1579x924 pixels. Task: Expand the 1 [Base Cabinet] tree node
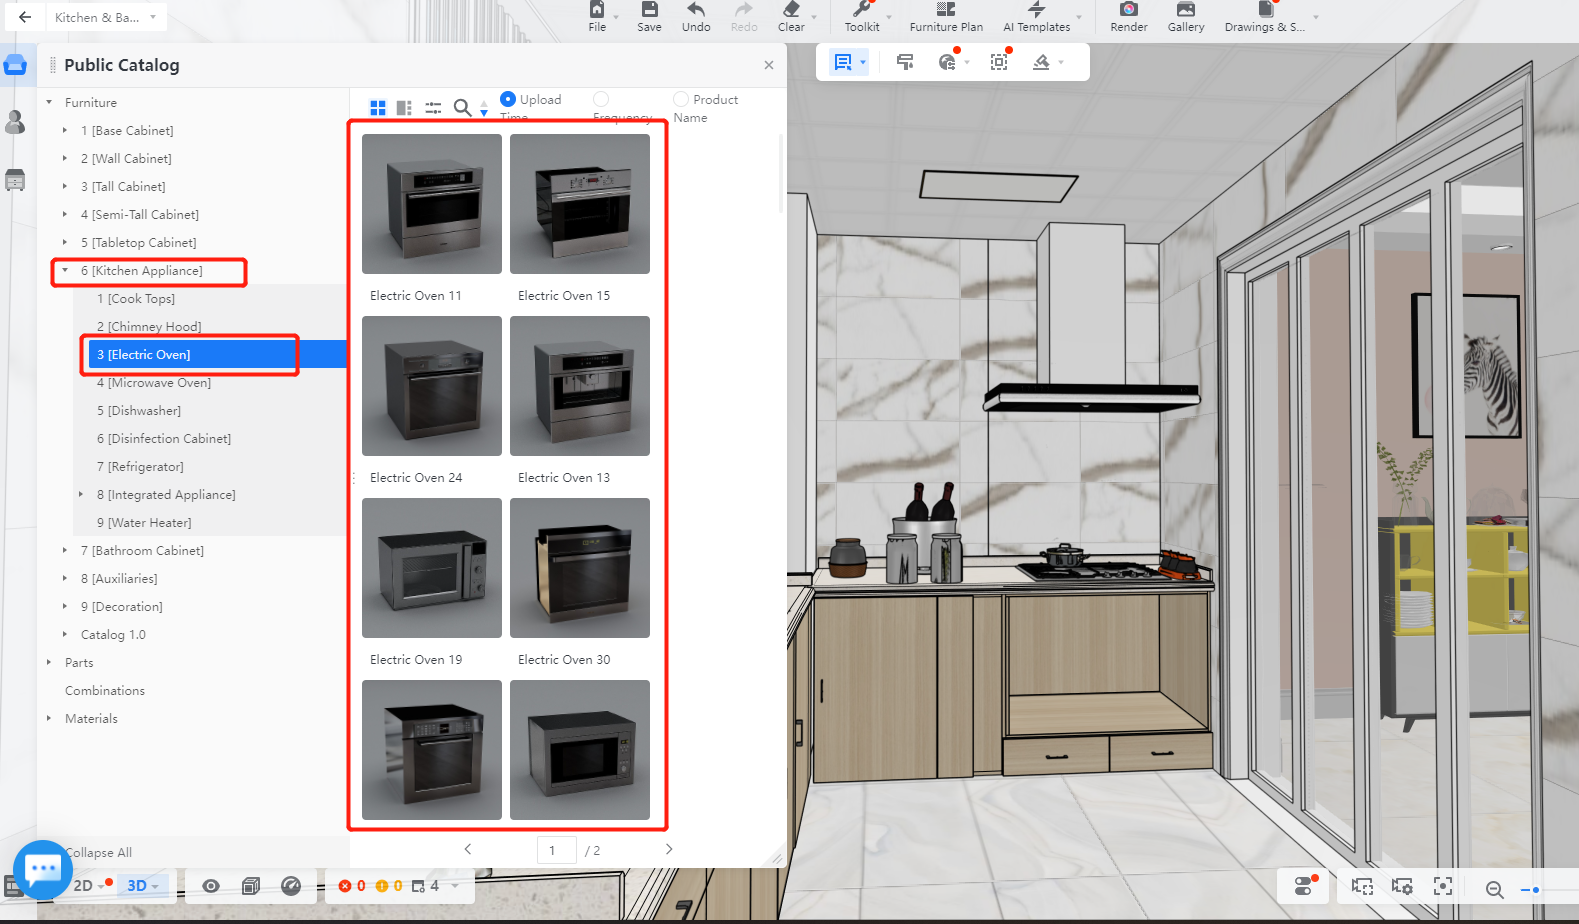pos(65,131)
